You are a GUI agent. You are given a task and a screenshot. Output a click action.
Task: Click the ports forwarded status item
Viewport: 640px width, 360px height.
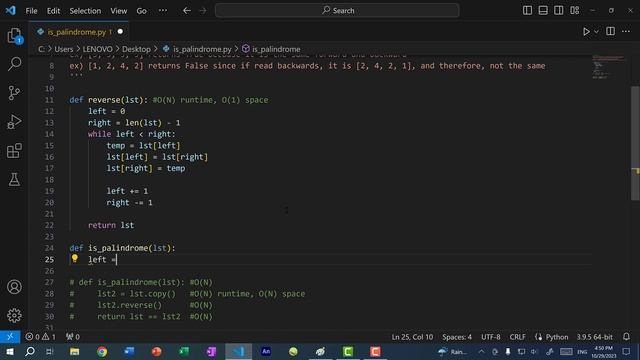point(73,337)
